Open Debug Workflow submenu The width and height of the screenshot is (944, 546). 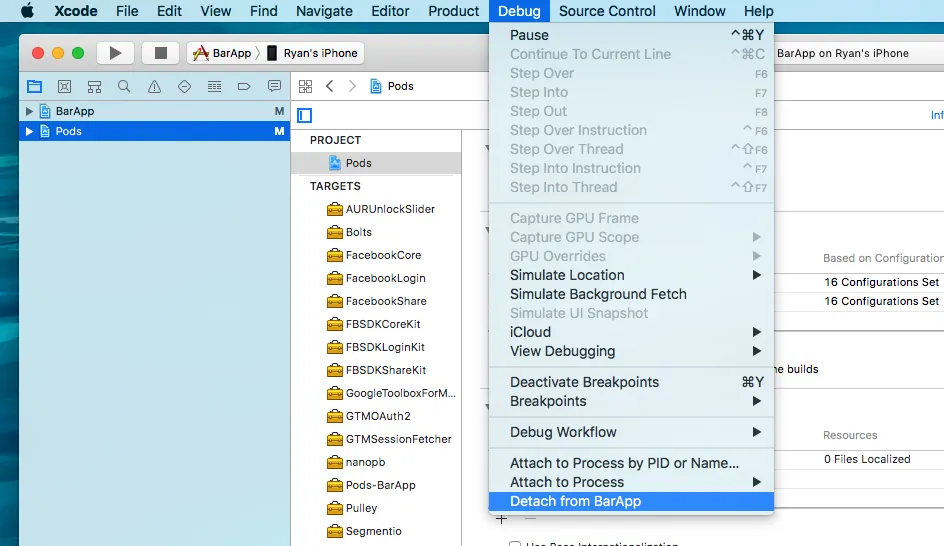pyautogui.click(x=631, y=432)
